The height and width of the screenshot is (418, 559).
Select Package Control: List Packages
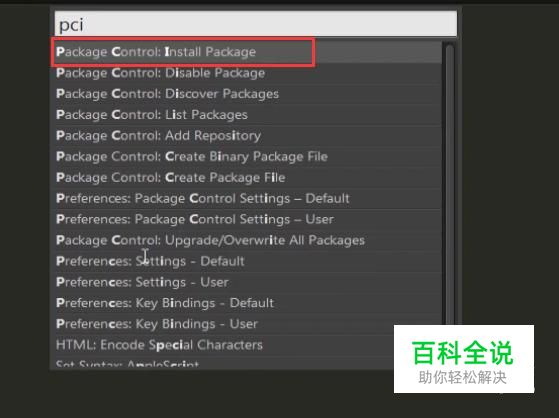[248, 115]
